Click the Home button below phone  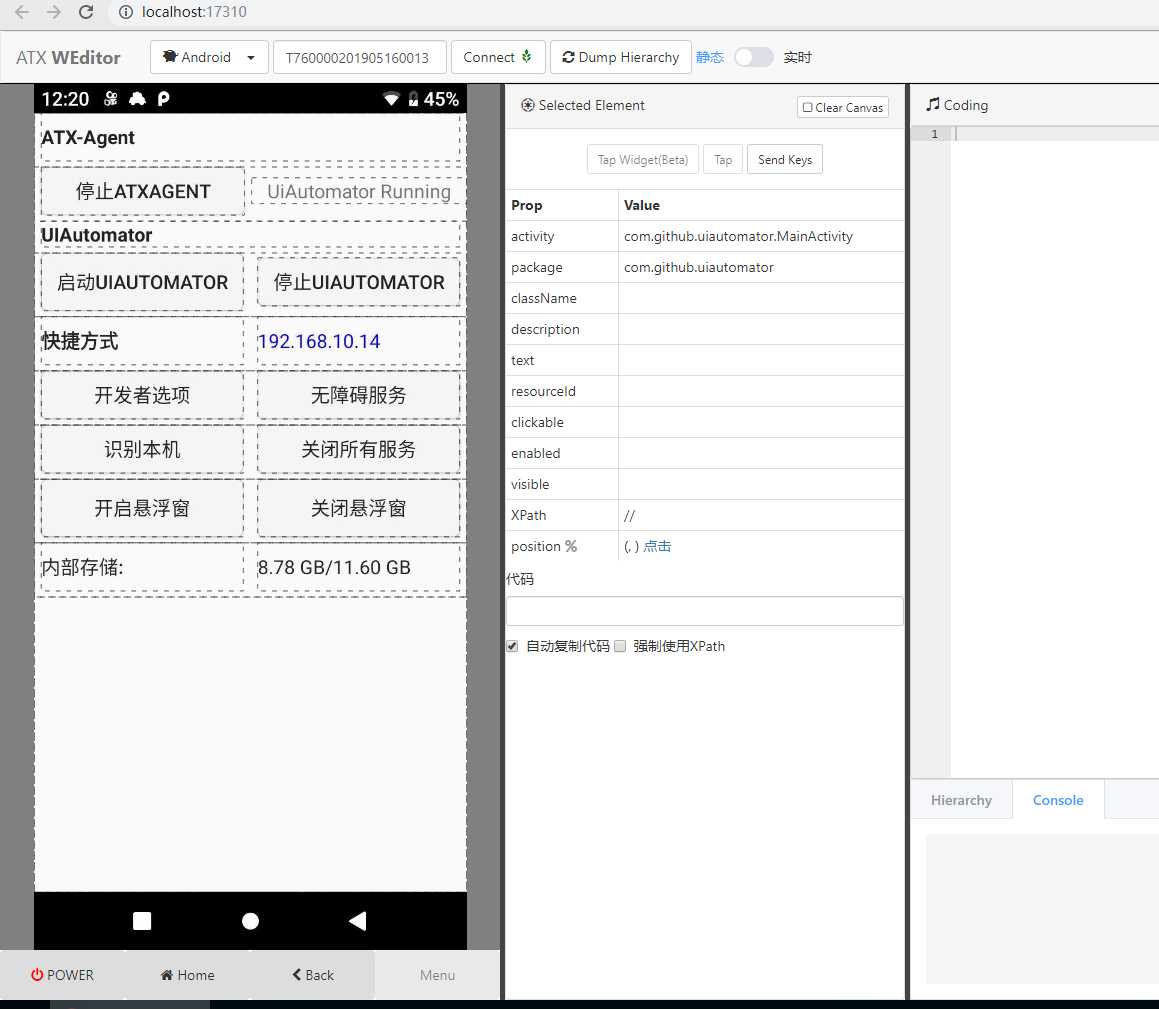[187, 975]
